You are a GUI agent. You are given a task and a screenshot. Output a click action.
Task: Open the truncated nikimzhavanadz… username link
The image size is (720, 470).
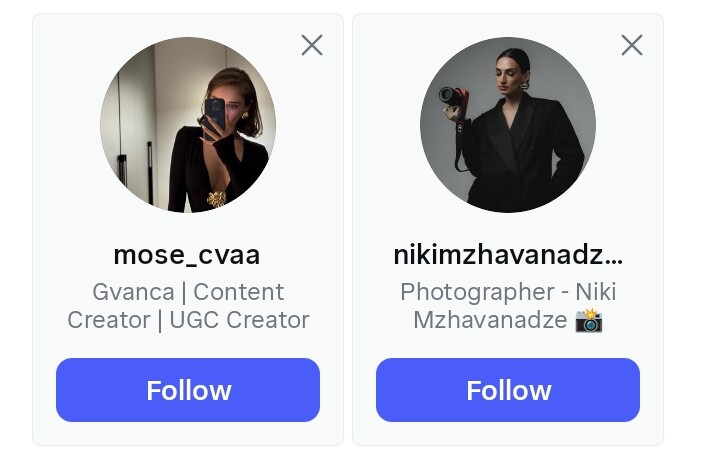coord(508,255)
